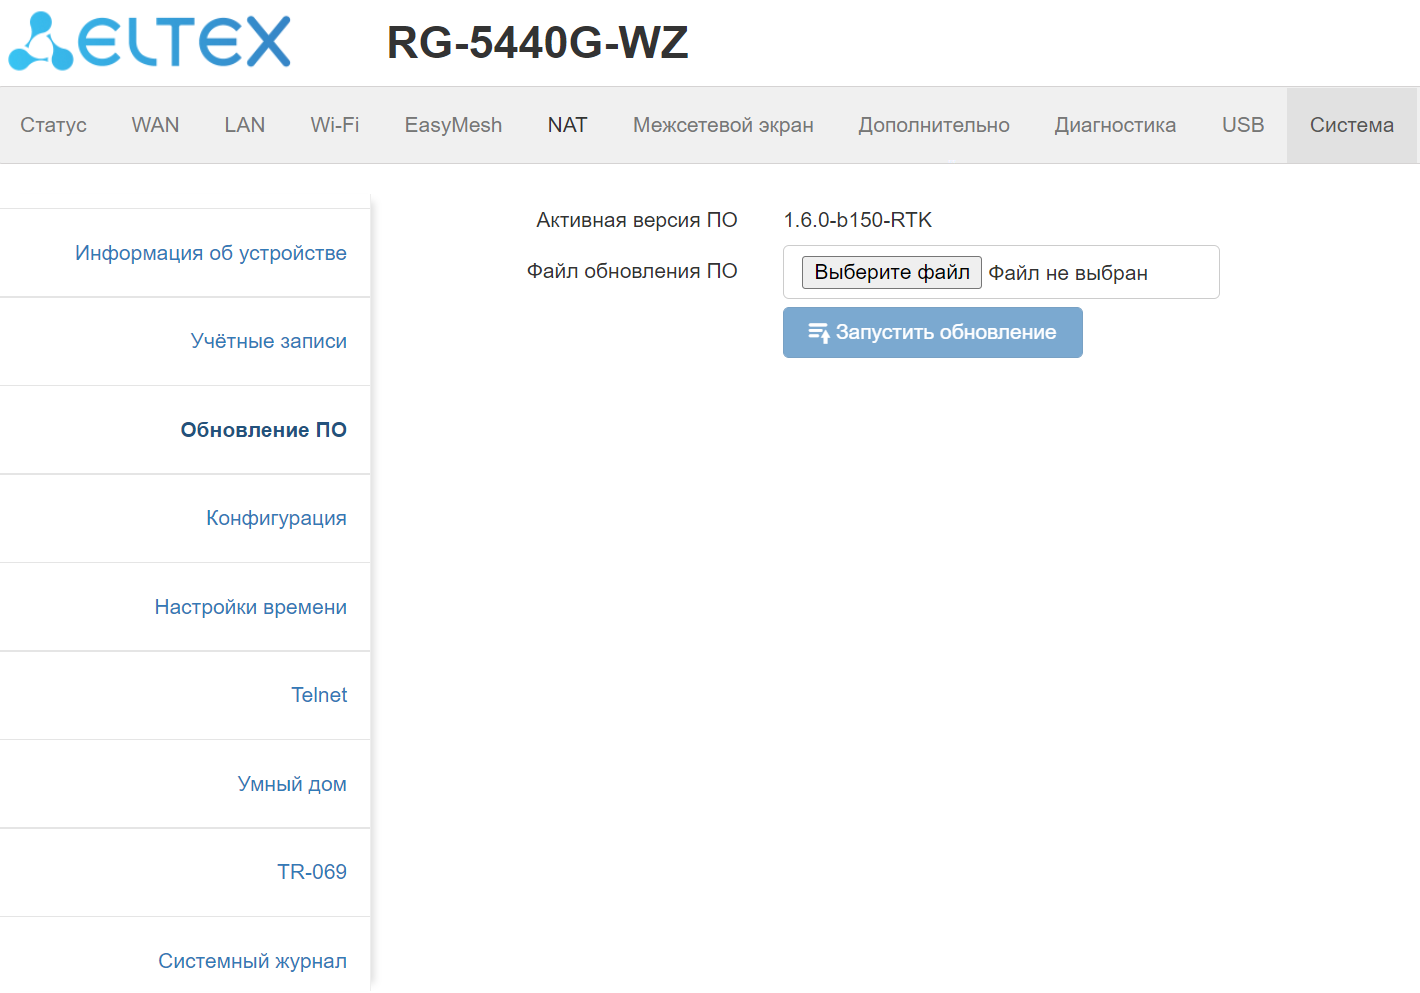Open Информация об устройстве page
This screenshot has width=1420, height=993.
(211, 253)
